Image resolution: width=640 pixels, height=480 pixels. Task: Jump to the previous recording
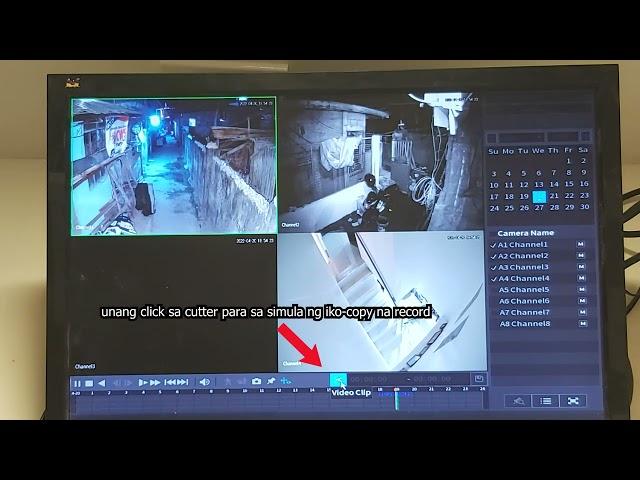(x=170, y=382)
